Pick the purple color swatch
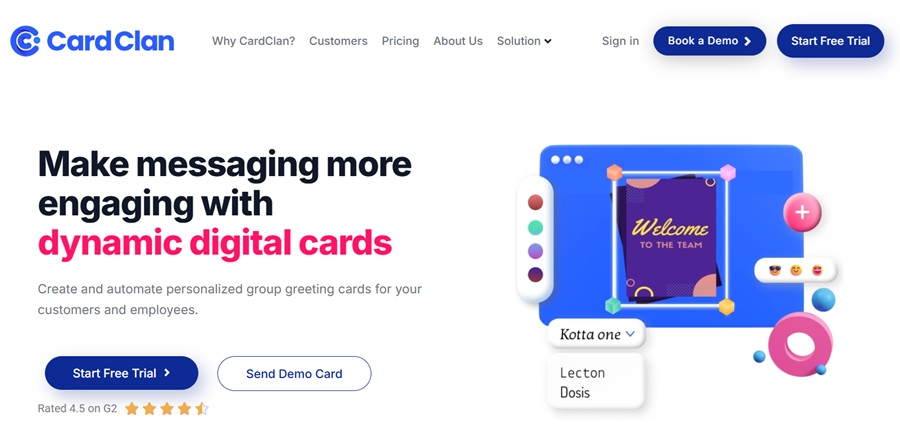 pyautogui.click(x=536, y=251)
